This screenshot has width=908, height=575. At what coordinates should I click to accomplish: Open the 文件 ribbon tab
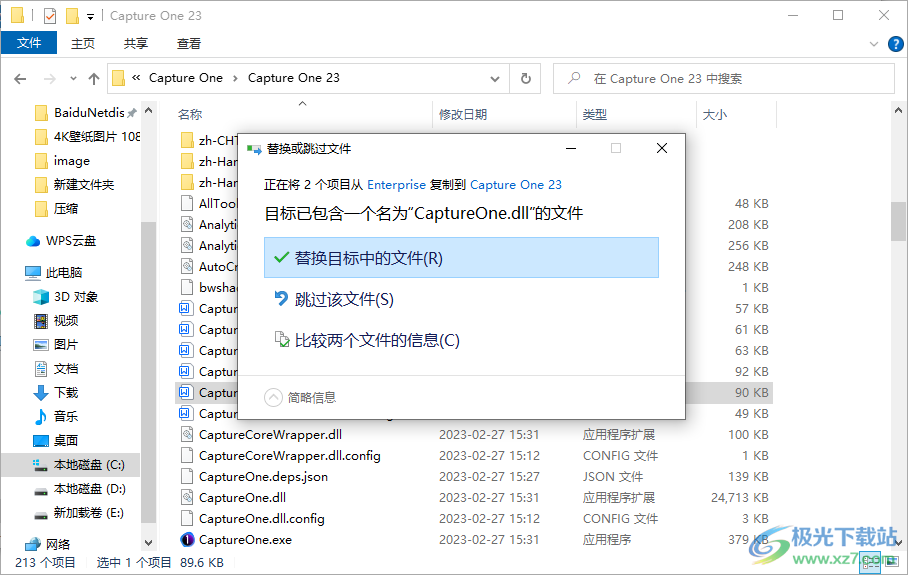[29, 43]
